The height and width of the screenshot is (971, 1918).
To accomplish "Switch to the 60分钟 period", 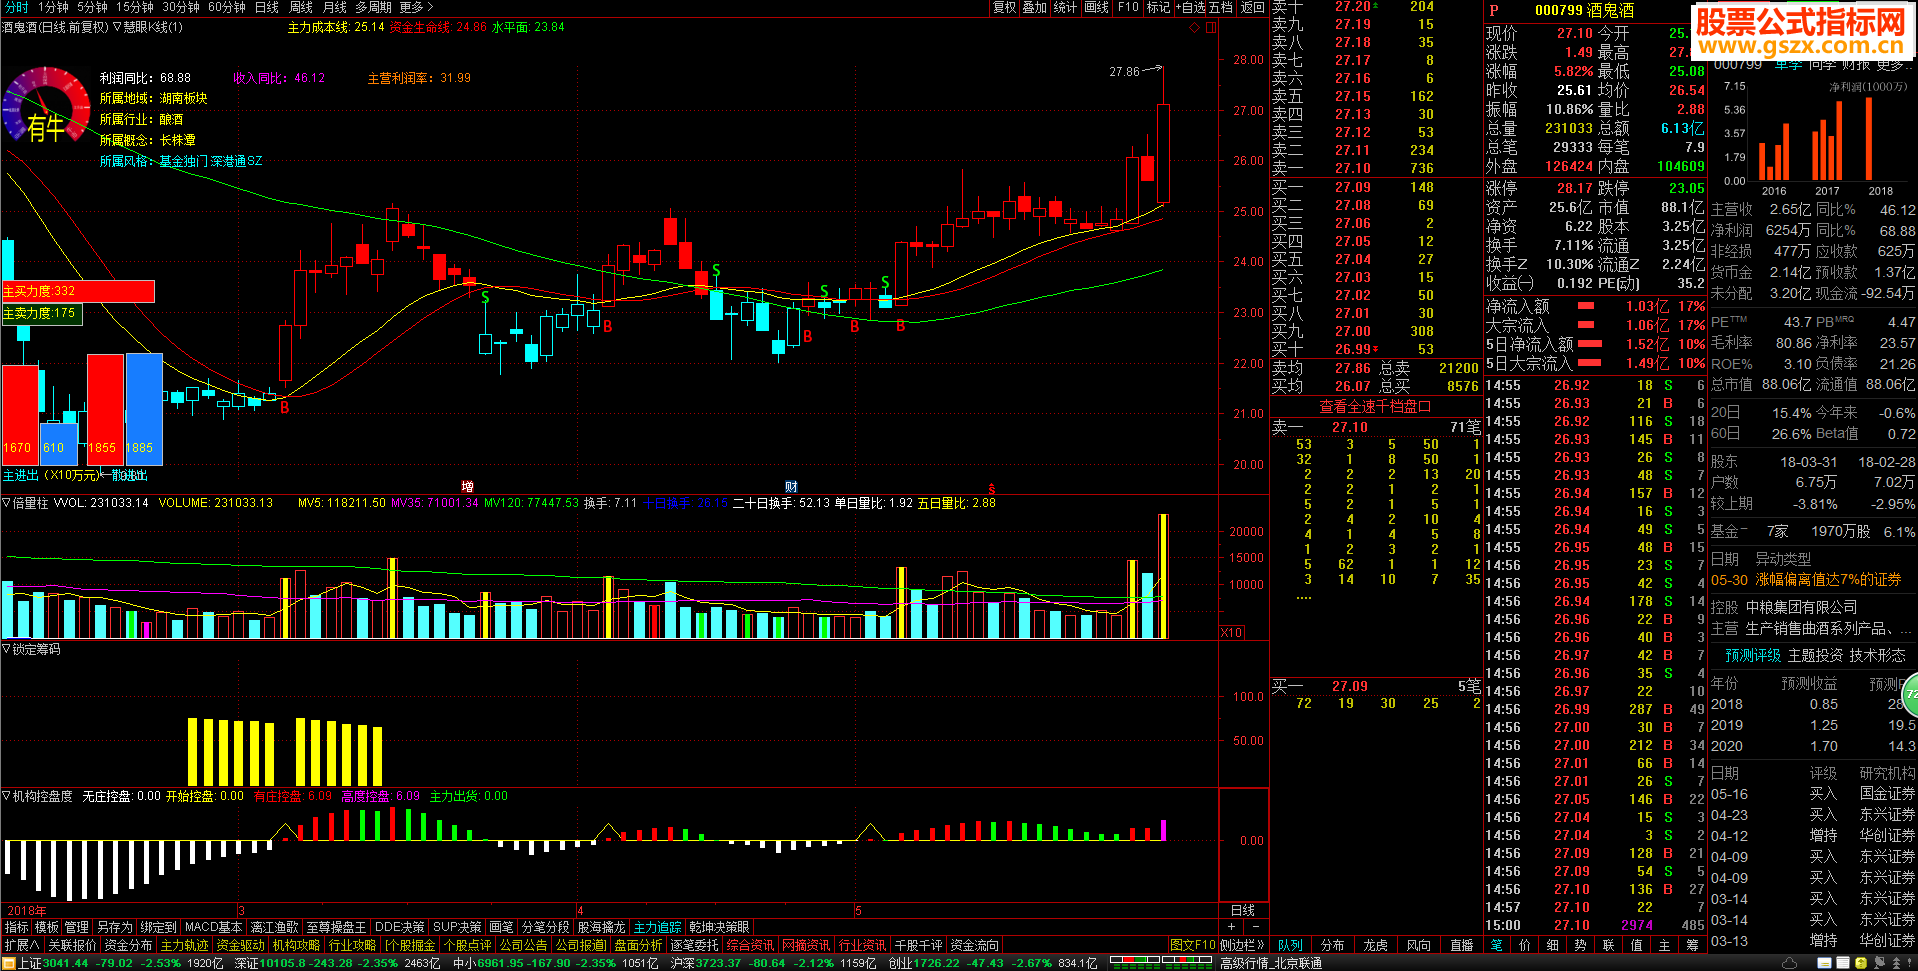I will (x=227, y=7).
